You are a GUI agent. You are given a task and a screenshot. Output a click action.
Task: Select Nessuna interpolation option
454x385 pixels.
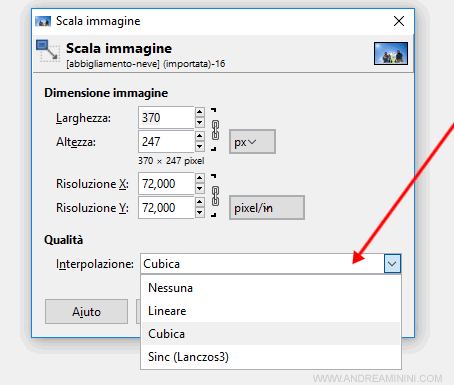point(271,288)
